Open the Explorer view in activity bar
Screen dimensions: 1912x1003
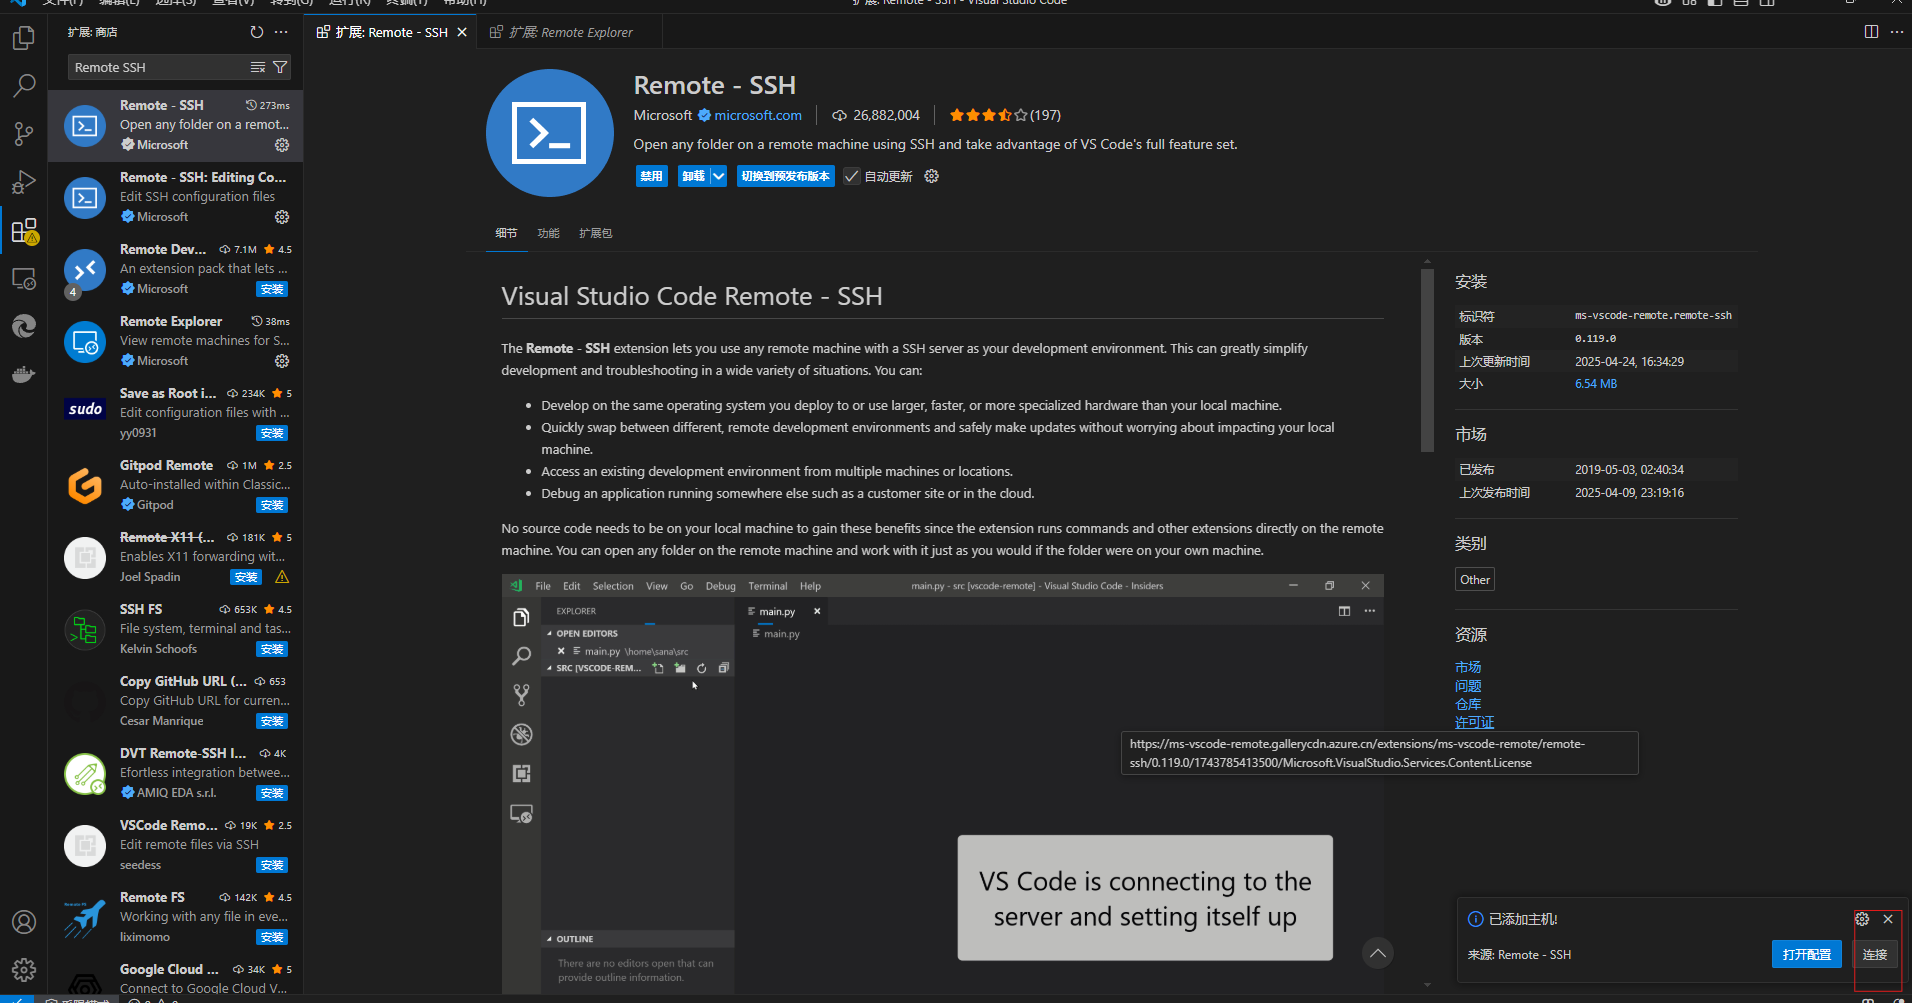(x=24, y=39)
